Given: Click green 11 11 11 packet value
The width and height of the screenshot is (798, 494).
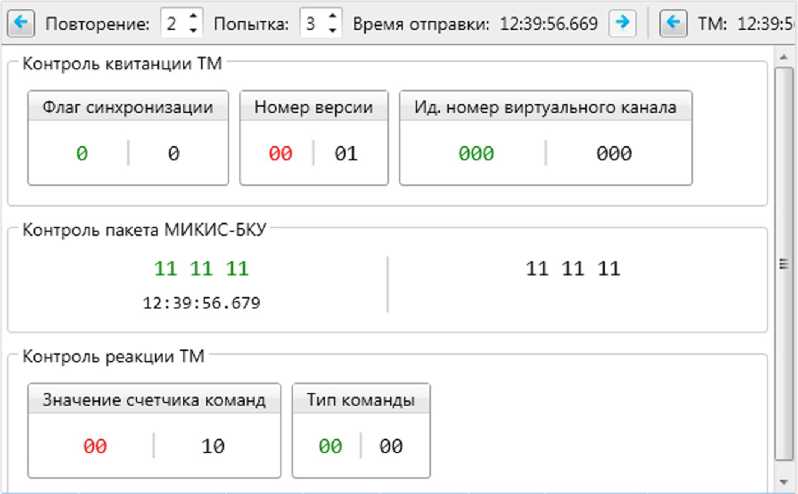Looking at the screenshot, I should coord(202,268).
